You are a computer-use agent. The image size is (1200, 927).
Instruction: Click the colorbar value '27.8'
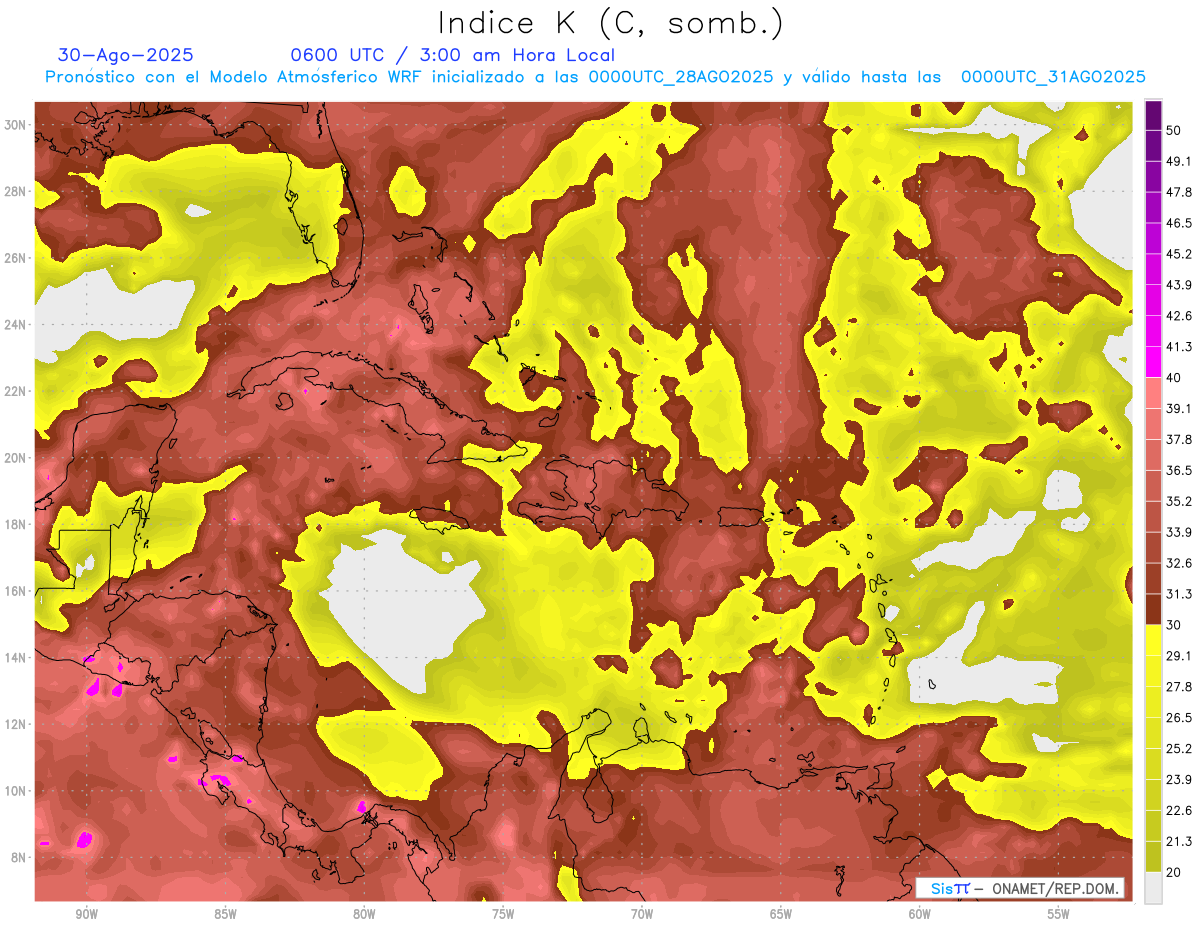coord(1178,688)
